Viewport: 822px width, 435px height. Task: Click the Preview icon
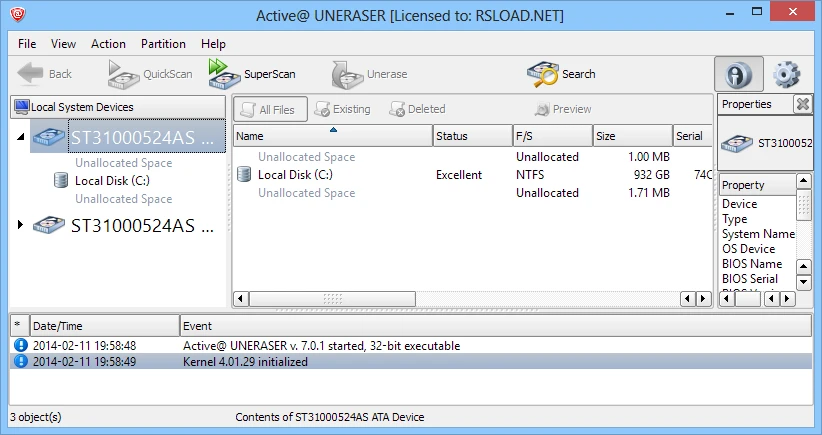pos(543,109)
